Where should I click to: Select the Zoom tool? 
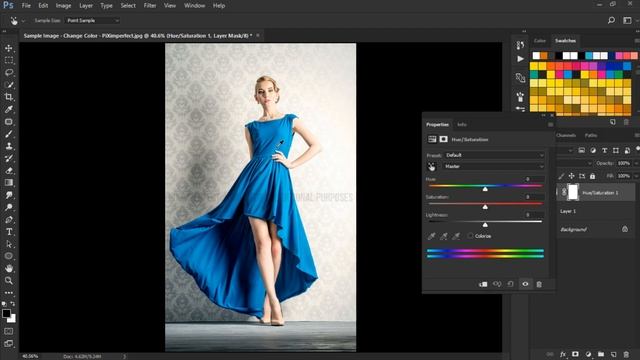pyautogui.click(x=9, y=281)
